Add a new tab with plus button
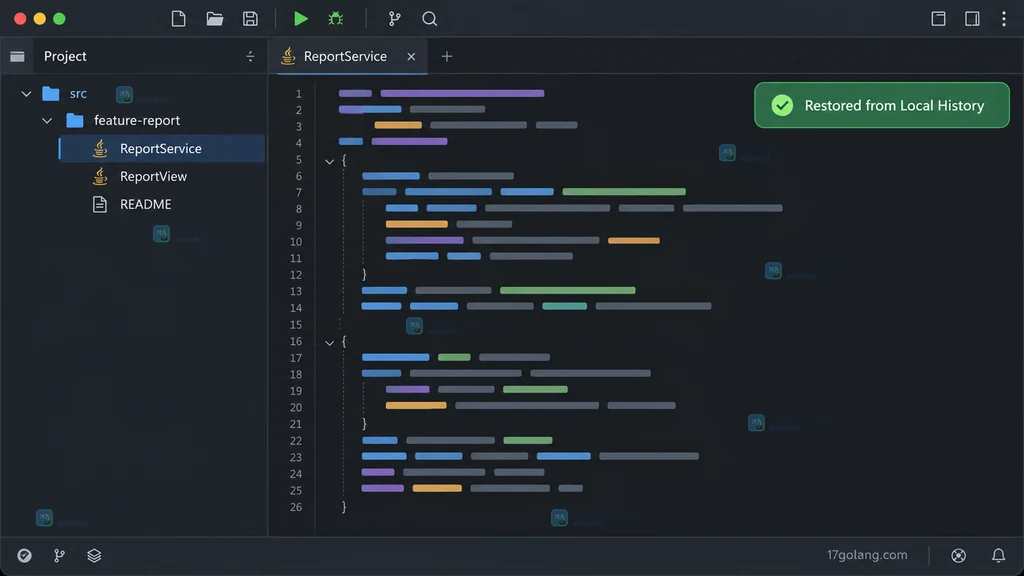The image size is (1024, 576). pyautogui.click(x=447, y=57)
